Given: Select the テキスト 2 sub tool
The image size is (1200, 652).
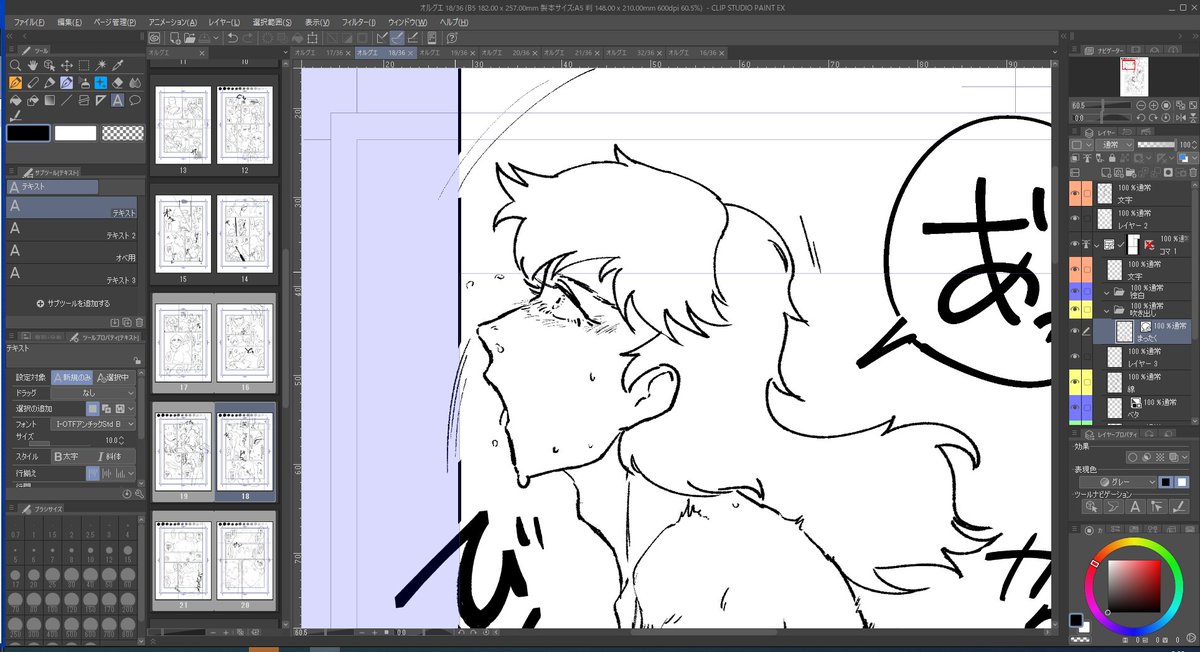Looking at the screenshot, I should click(x=72, y=230).
